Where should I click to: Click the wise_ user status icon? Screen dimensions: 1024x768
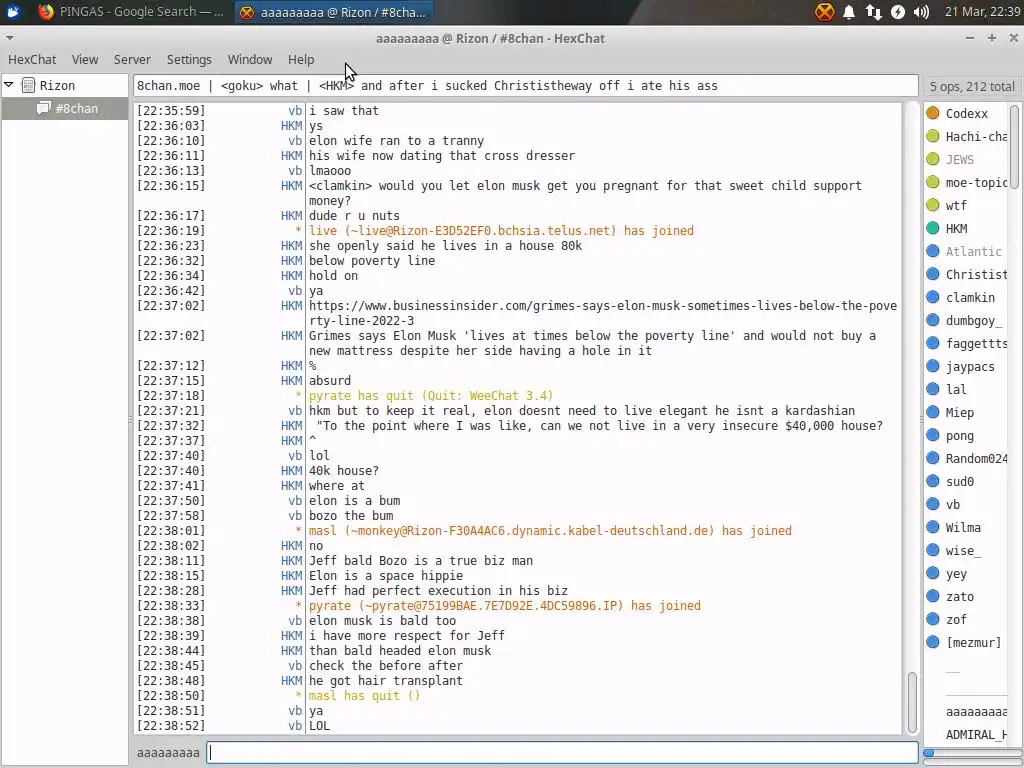tap(933, 550)
